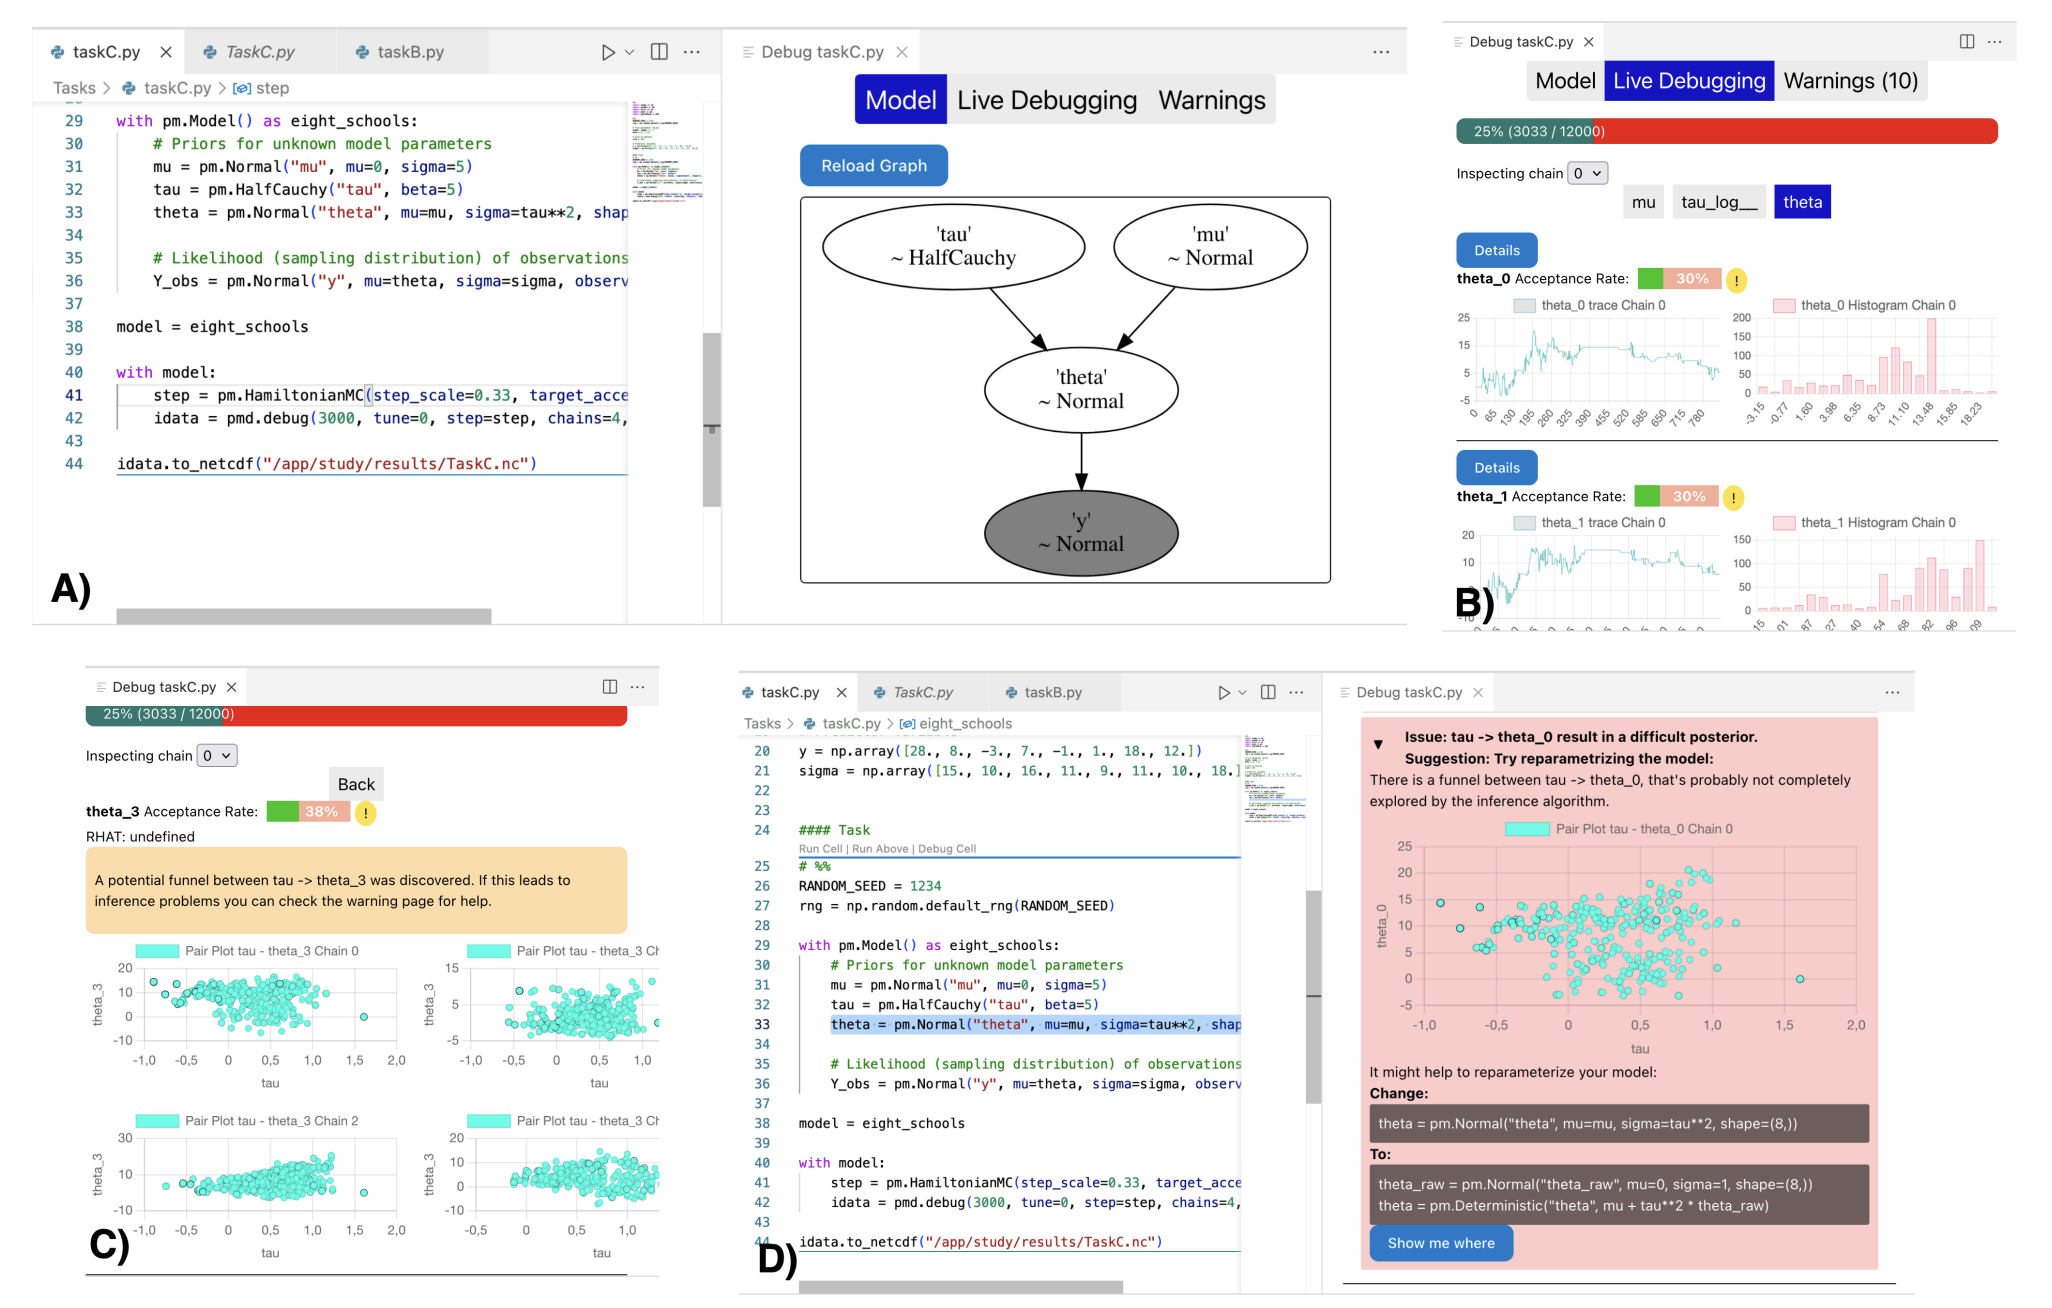Click split editor icon in panel A toolbar
Viewport: 2052px width, 1308px height.
tap(659, 52)
